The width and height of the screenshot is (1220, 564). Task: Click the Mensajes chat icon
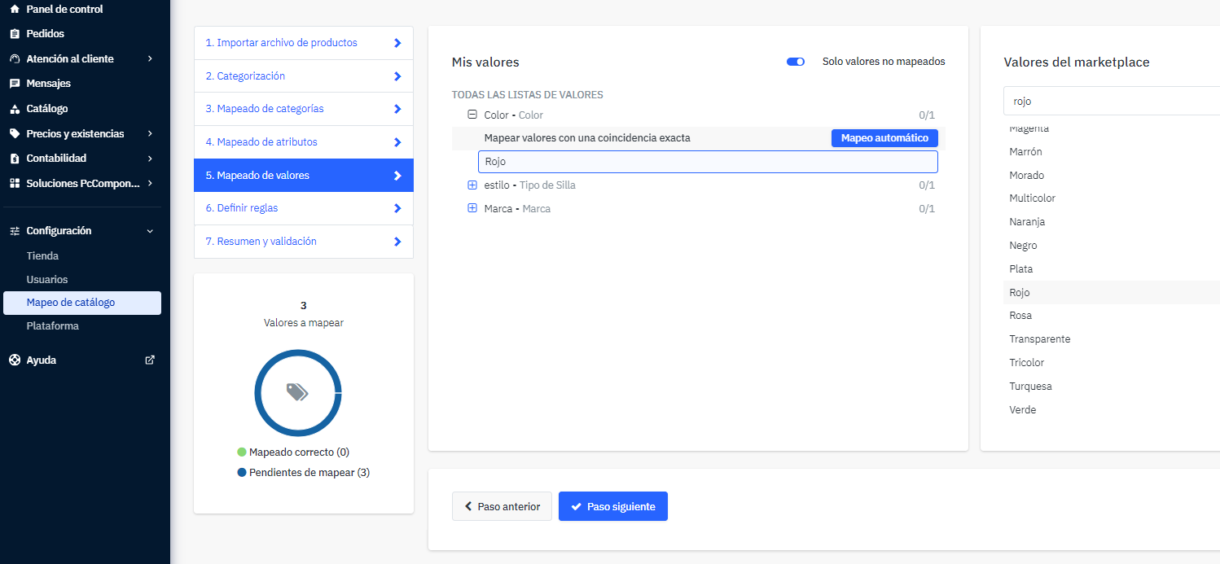(15, 84)
